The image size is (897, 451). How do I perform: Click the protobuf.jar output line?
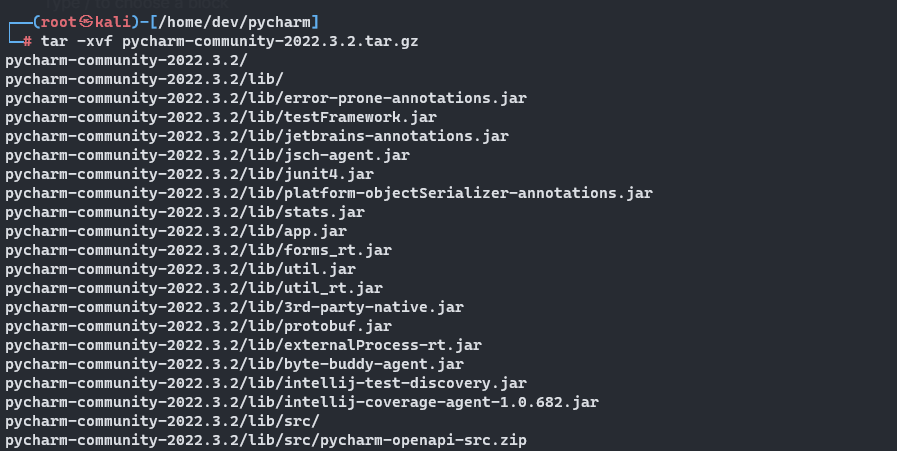198,326
